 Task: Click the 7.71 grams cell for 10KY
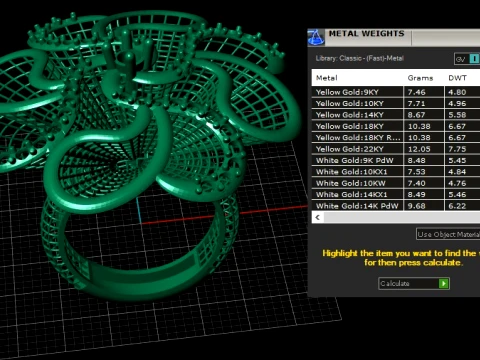point(423,103)
